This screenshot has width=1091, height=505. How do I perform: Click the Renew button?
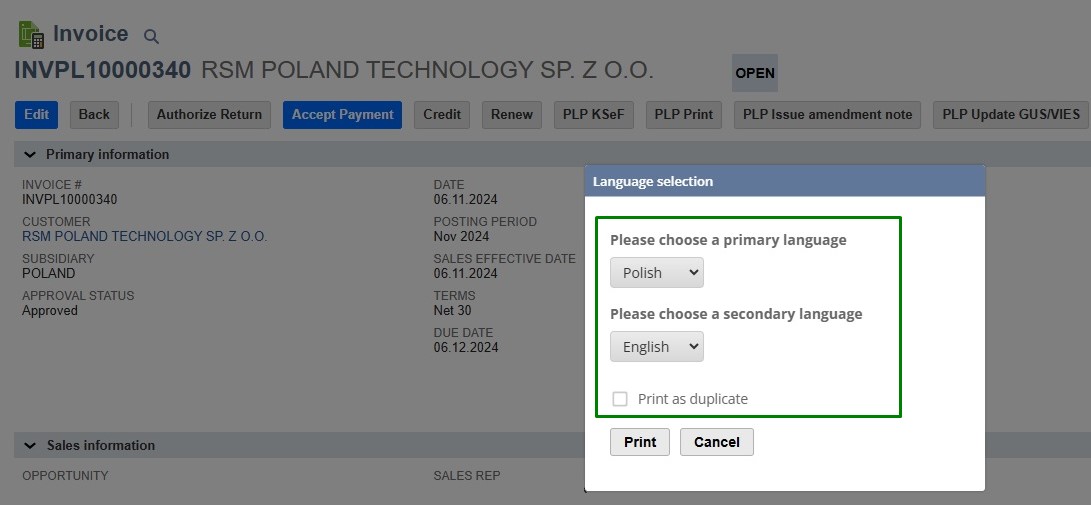[x=512, y=115]
